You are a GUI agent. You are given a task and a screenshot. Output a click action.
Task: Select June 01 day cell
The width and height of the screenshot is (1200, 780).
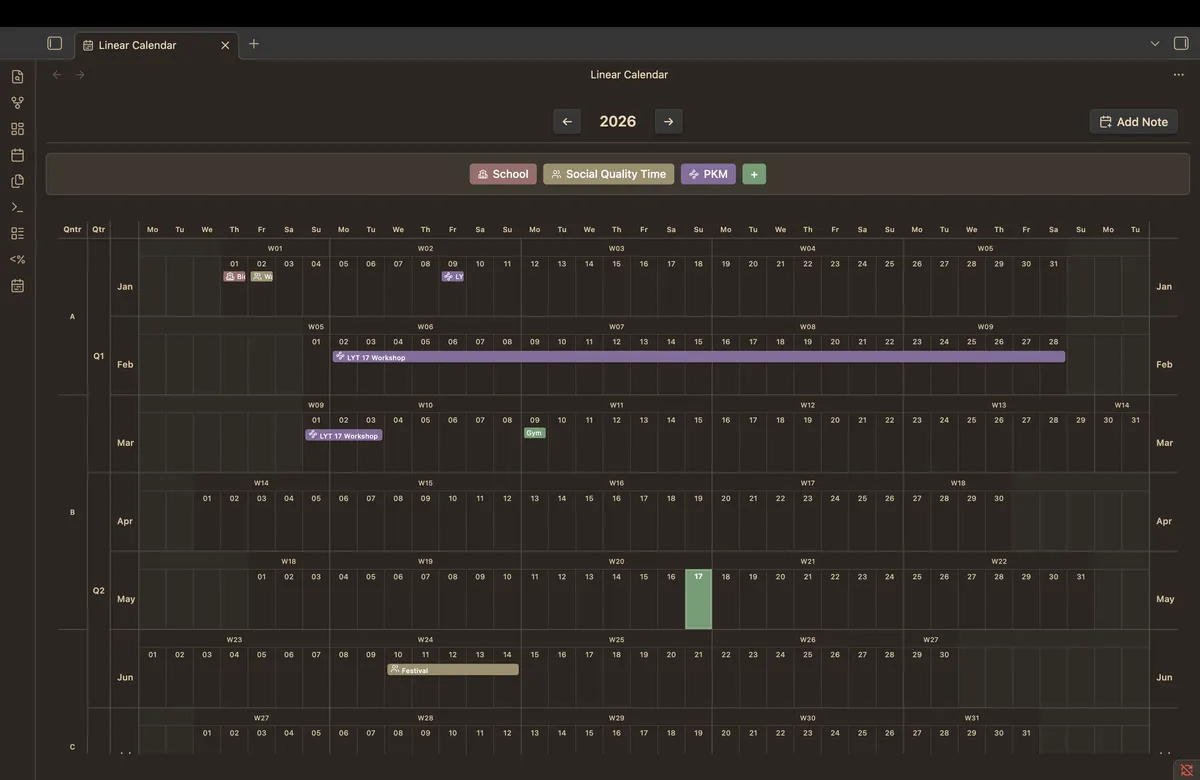(152, 677)
